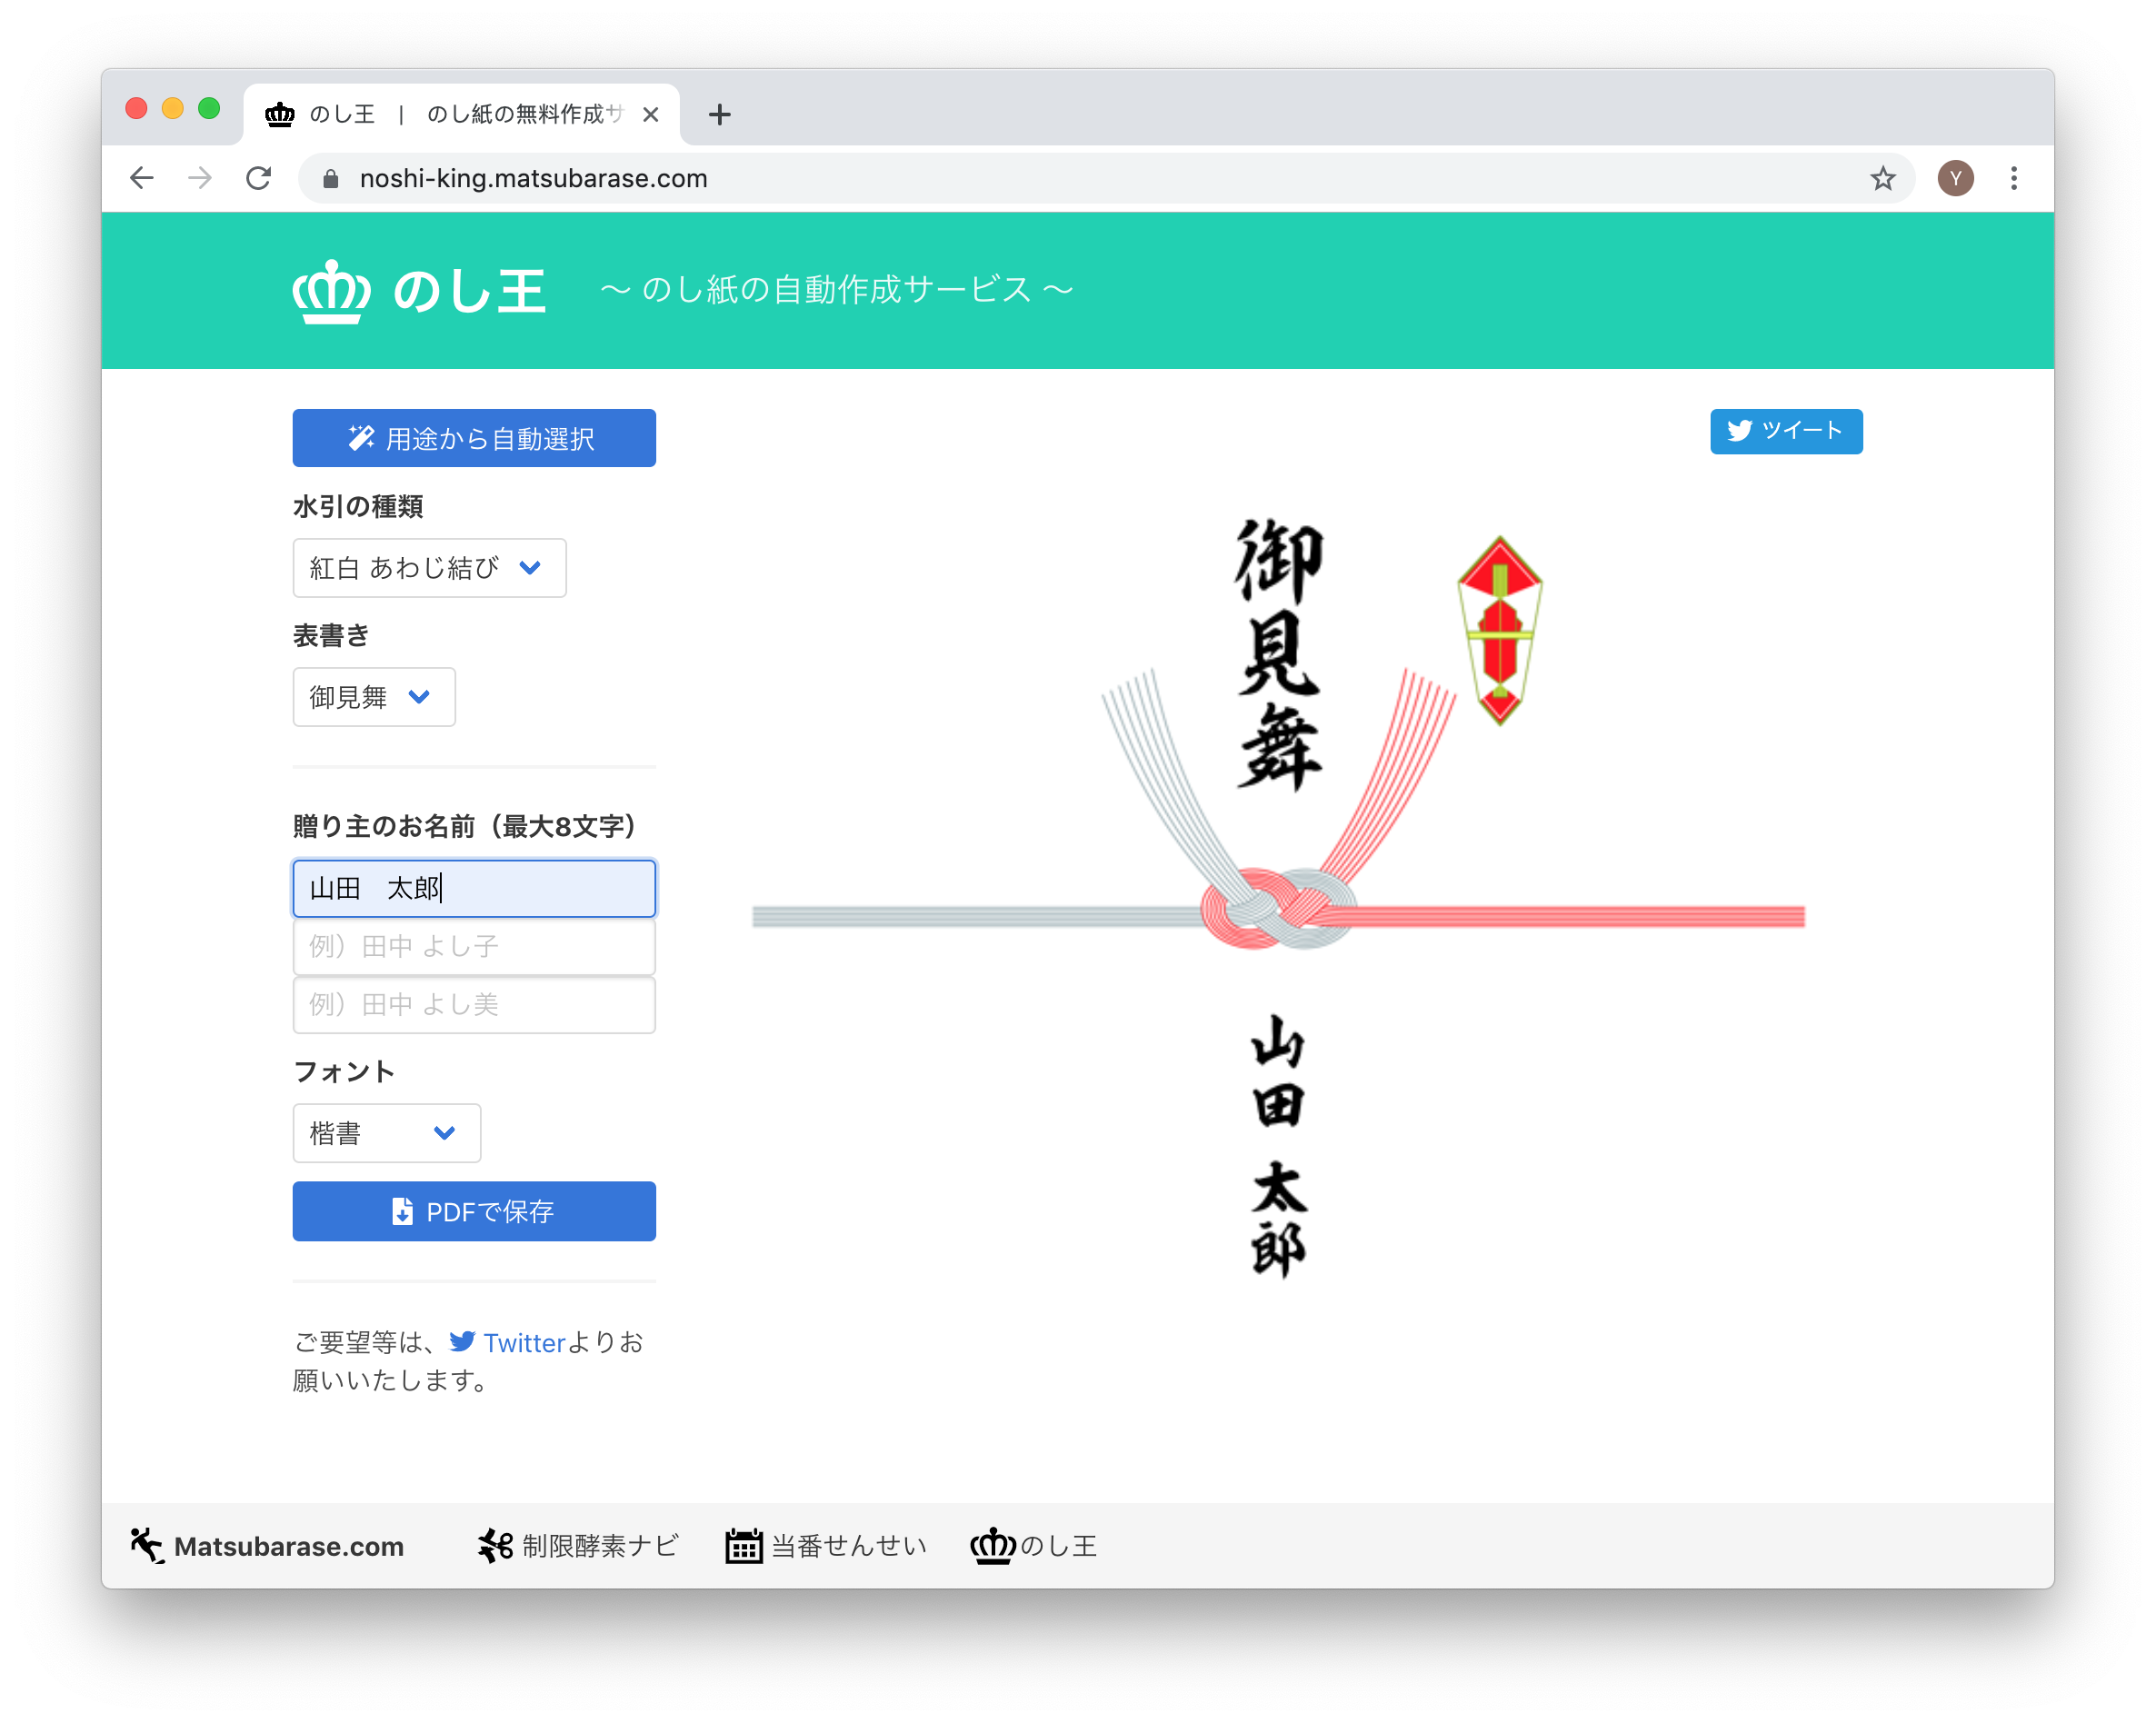2156x1723 pixels.
Task: Click the Twitter bird icon on ツイート button
Action: pos(1741,431)
